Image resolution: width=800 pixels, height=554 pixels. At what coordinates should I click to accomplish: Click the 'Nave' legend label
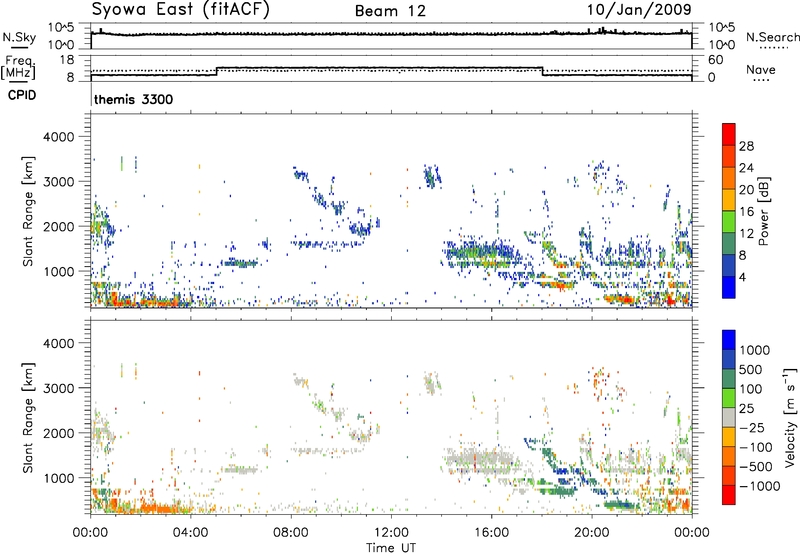(x=761, y=70)
